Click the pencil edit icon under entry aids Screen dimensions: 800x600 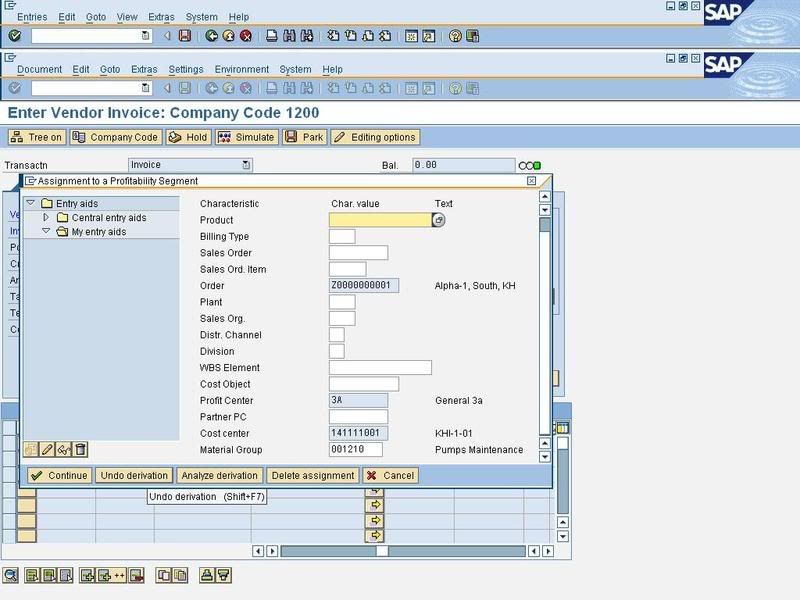[x=47, y=450]
